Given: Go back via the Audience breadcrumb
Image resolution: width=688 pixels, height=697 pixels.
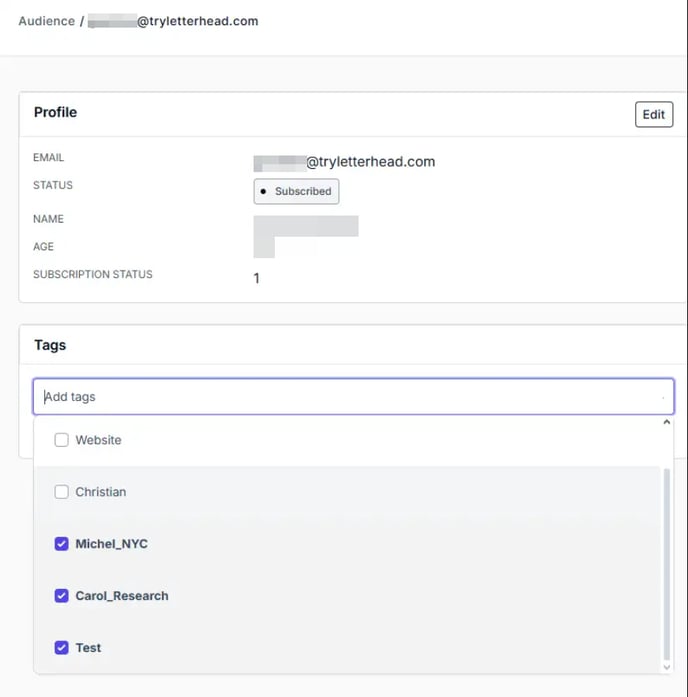Looking at the screenshot, I should click(46, 21).
